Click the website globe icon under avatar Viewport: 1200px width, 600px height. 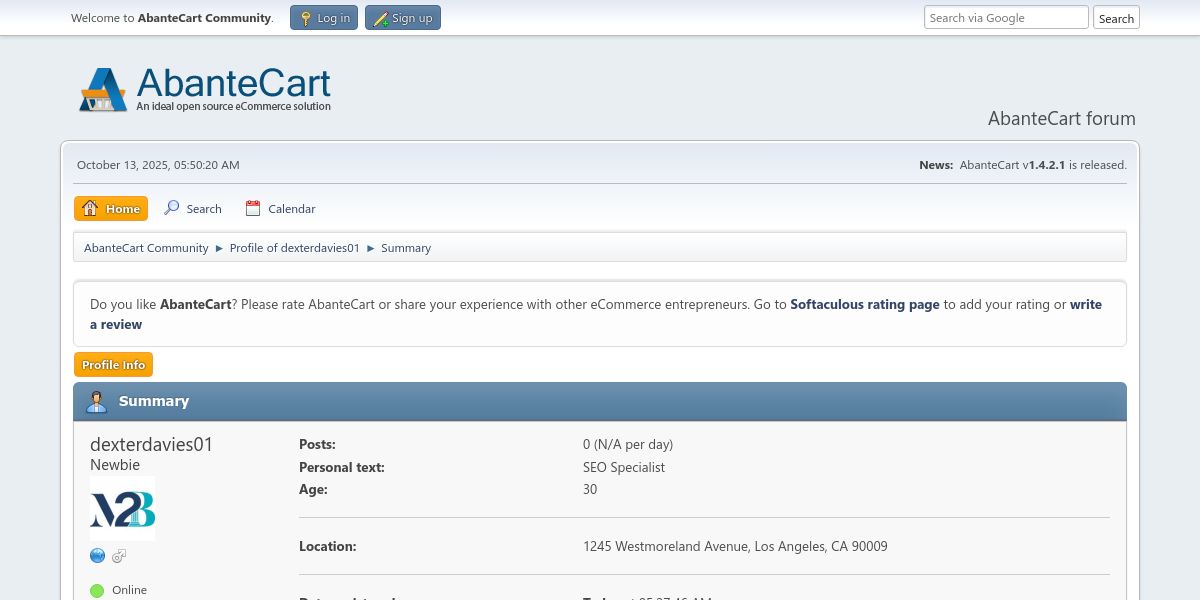(97, 556)
